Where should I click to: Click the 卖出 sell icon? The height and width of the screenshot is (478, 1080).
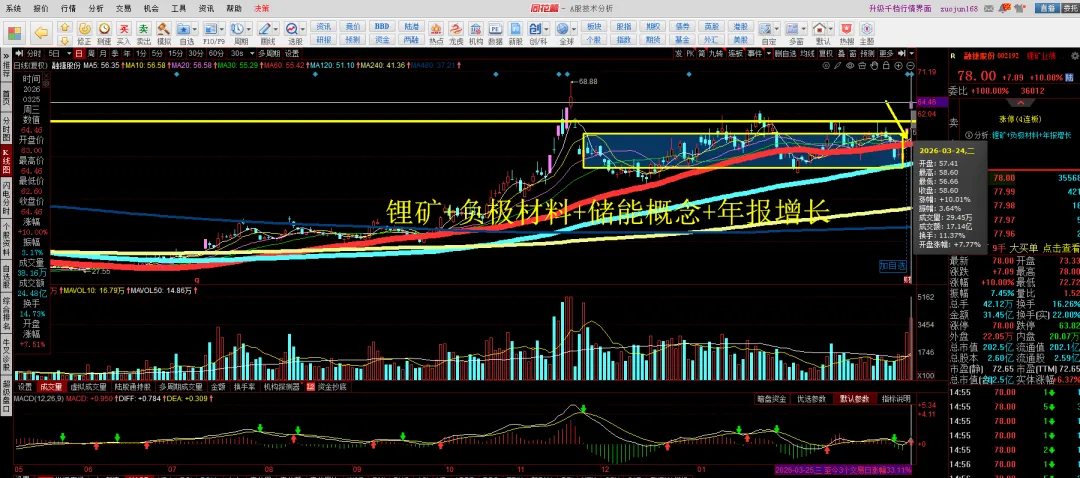(143, 28)
